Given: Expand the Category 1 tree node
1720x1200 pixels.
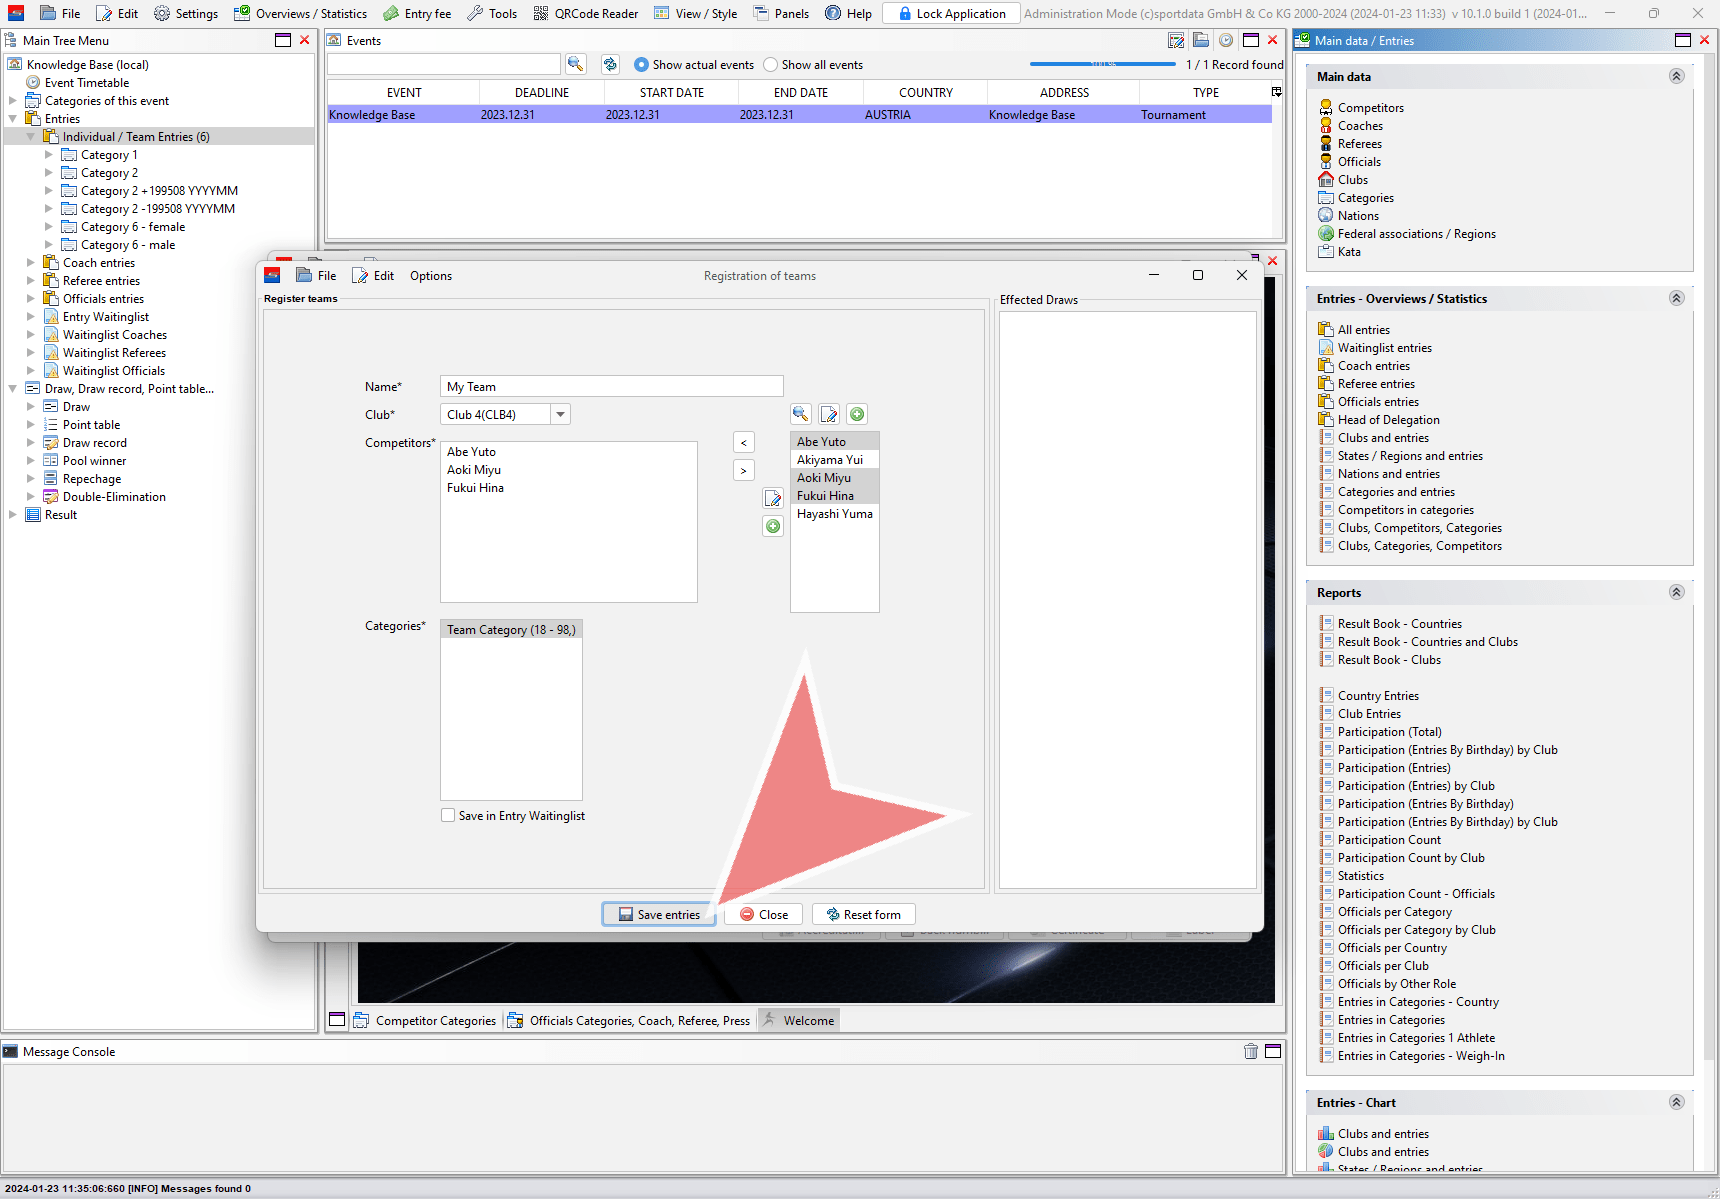Looking at the screenshot, I should 49,155.
